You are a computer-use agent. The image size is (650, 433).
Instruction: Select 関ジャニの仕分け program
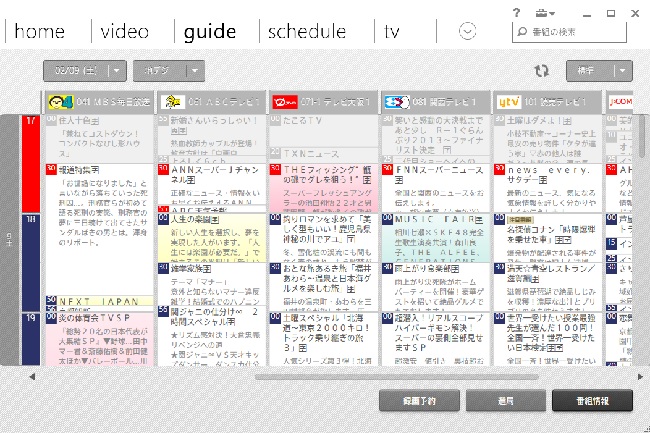[212, 336]
